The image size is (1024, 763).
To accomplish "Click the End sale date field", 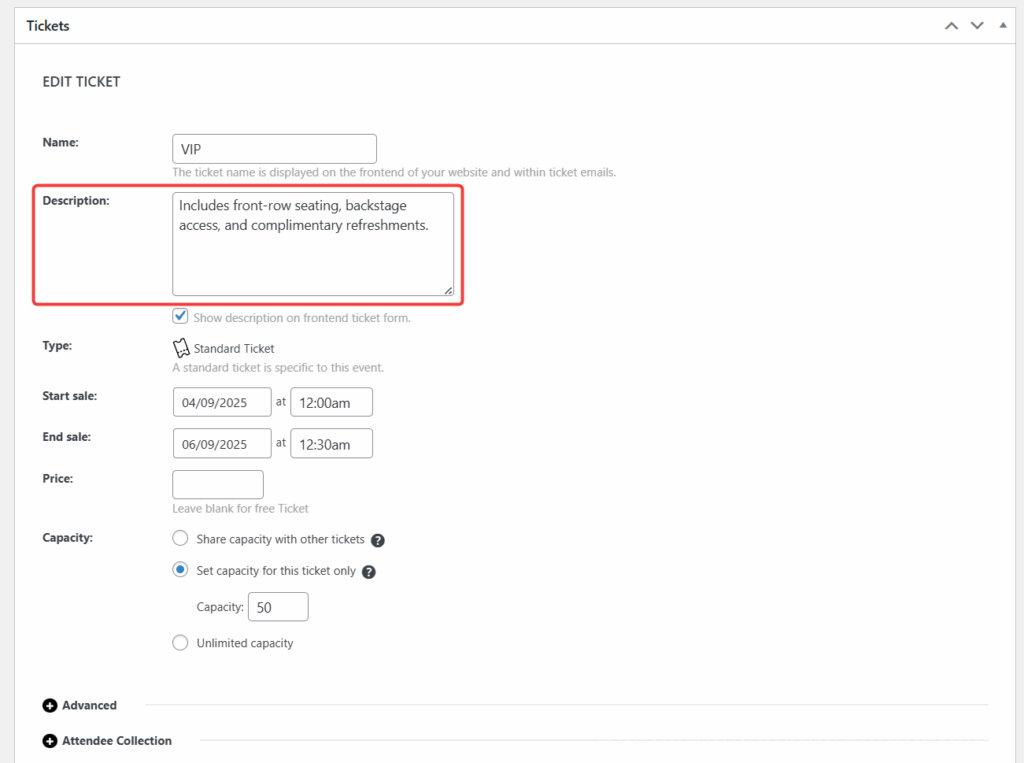I will tap(222, 443).
